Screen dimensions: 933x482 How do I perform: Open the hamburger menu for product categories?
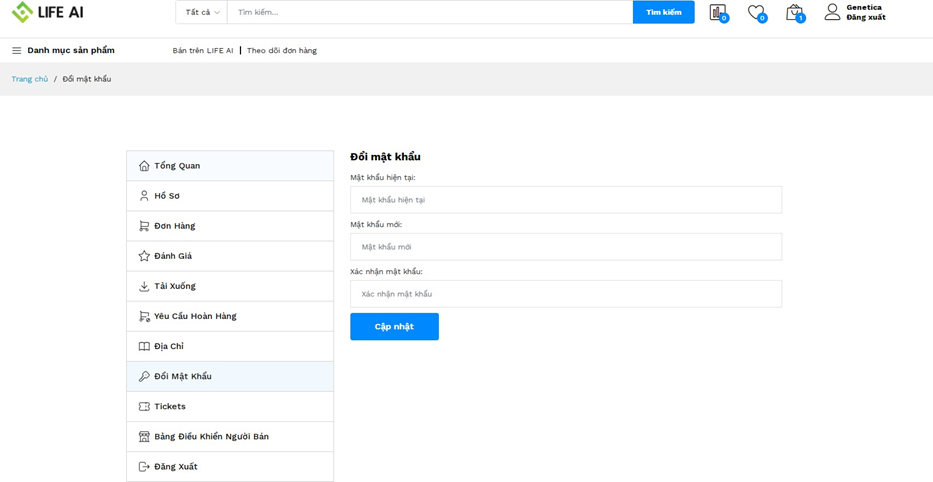pyautogui.click(x=16, y=51)
